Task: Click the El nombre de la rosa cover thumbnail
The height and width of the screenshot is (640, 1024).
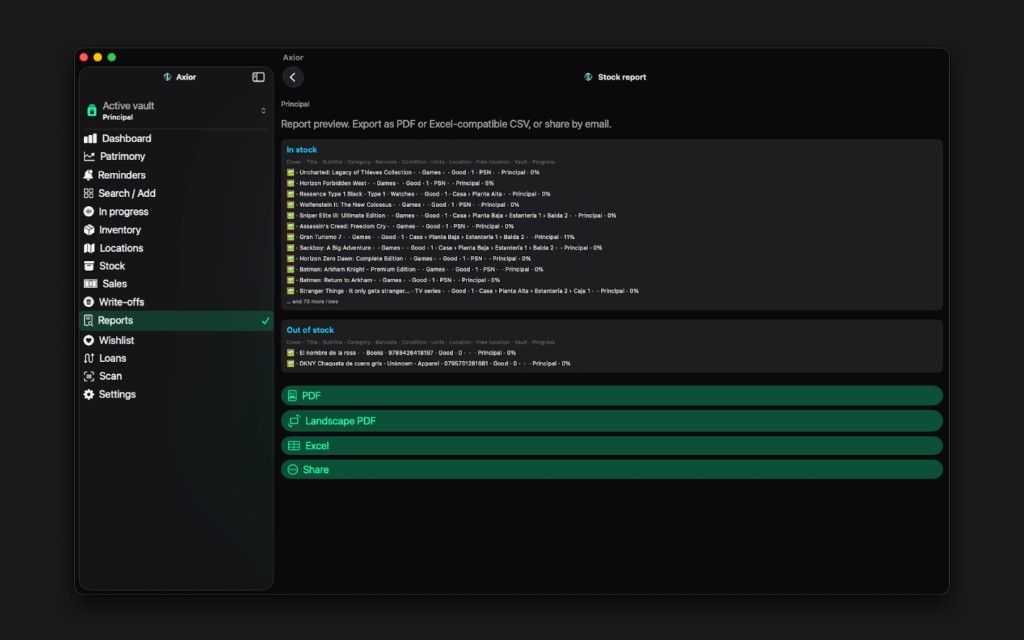Action: coord(291,353)
